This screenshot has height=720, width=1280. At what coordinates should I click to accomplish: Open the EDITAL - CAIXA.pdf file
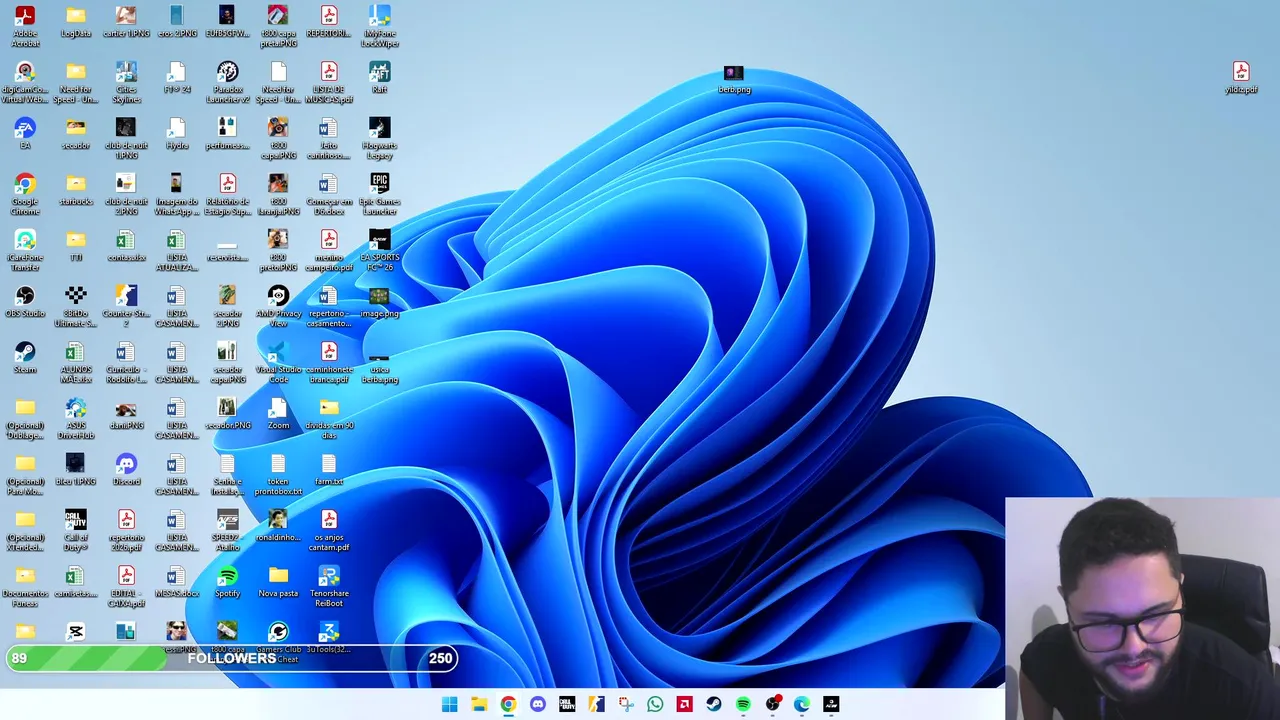[126, 586]
